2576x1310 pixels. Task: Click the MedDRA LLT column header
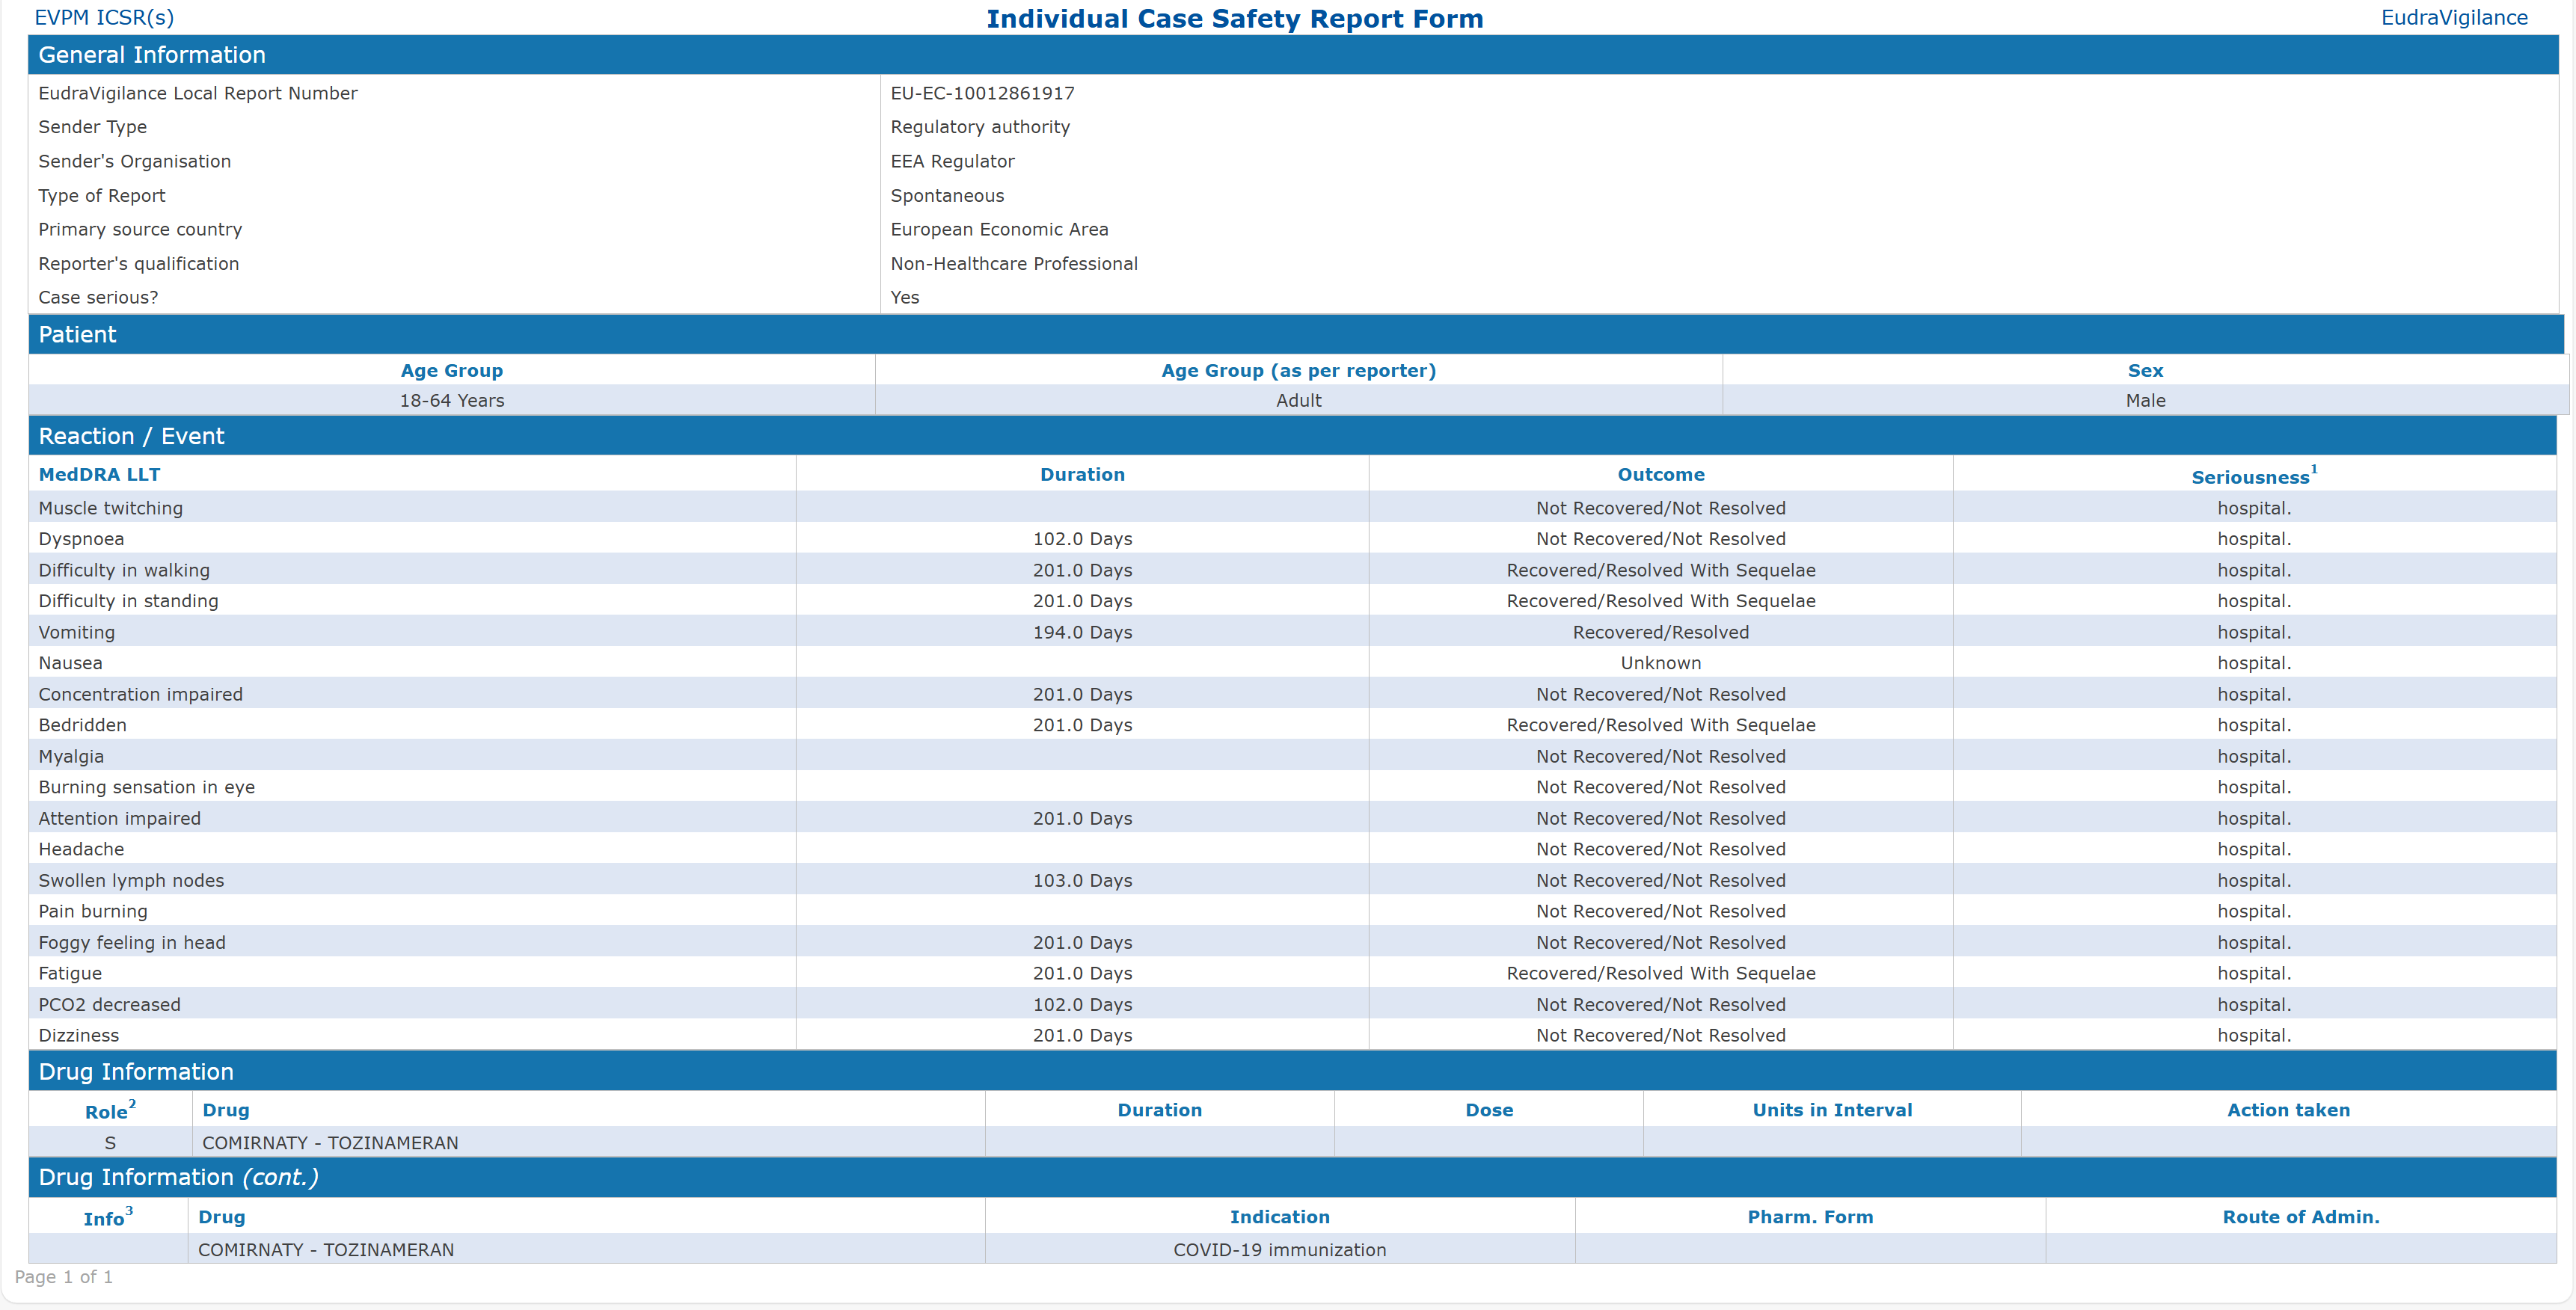99,475
